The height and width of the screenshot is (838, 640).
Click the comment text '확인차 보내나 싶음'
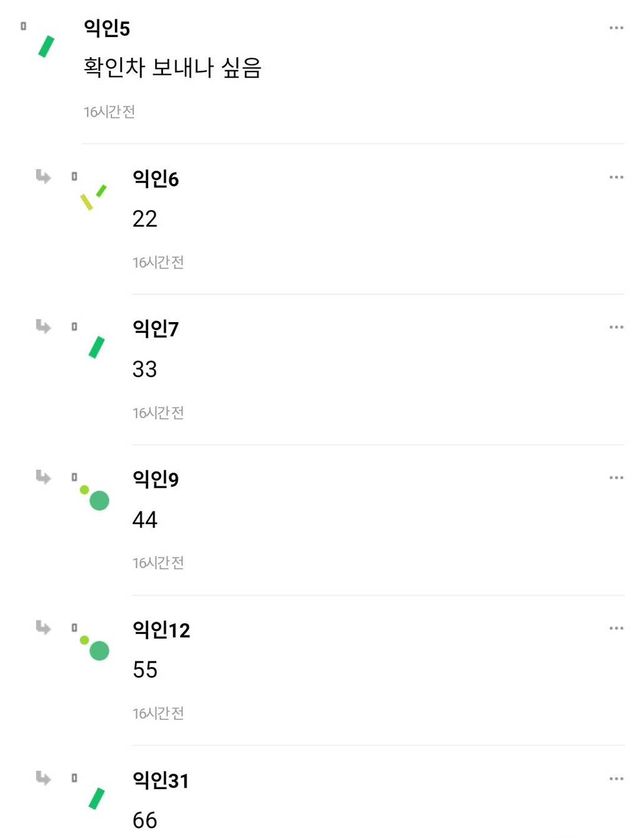coord(172,69)
